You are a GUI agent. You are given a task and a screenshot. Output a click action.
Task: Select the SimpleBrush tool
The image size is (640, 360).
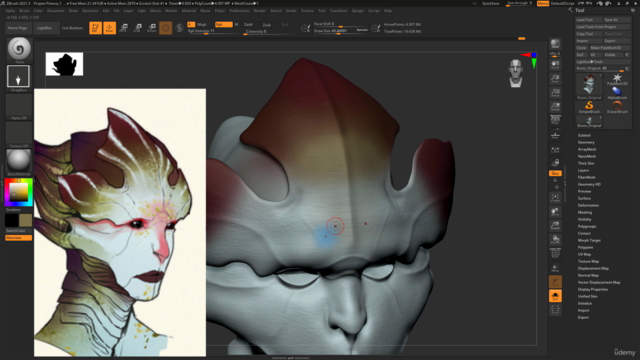point(589,107)
